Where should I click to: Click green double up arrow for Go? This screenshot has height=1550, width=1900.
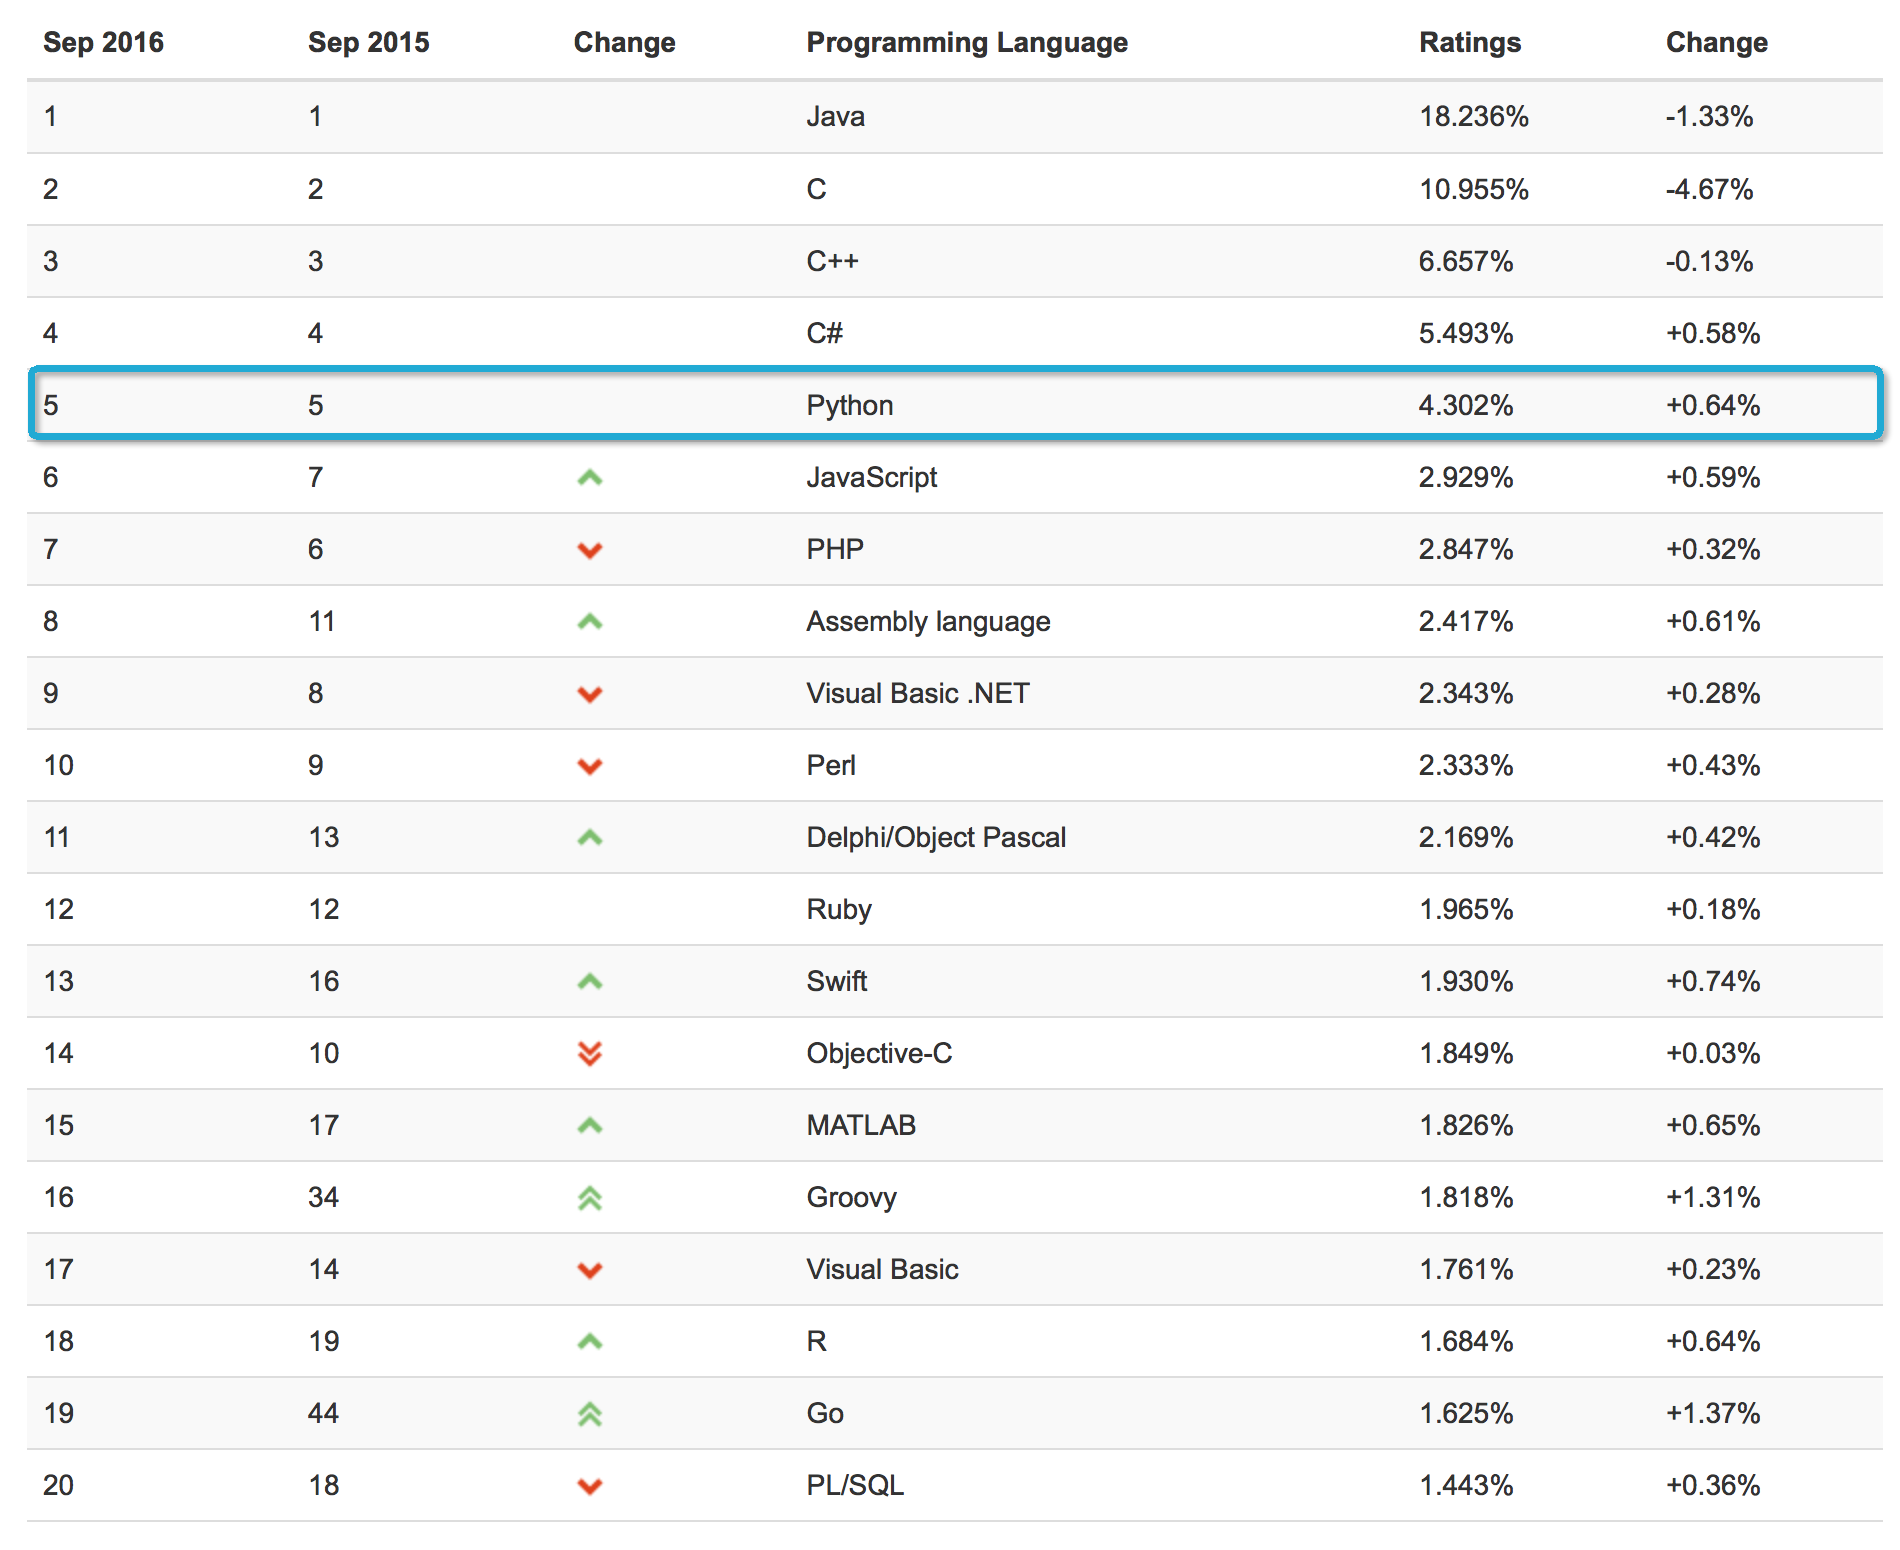(590, 1414)
